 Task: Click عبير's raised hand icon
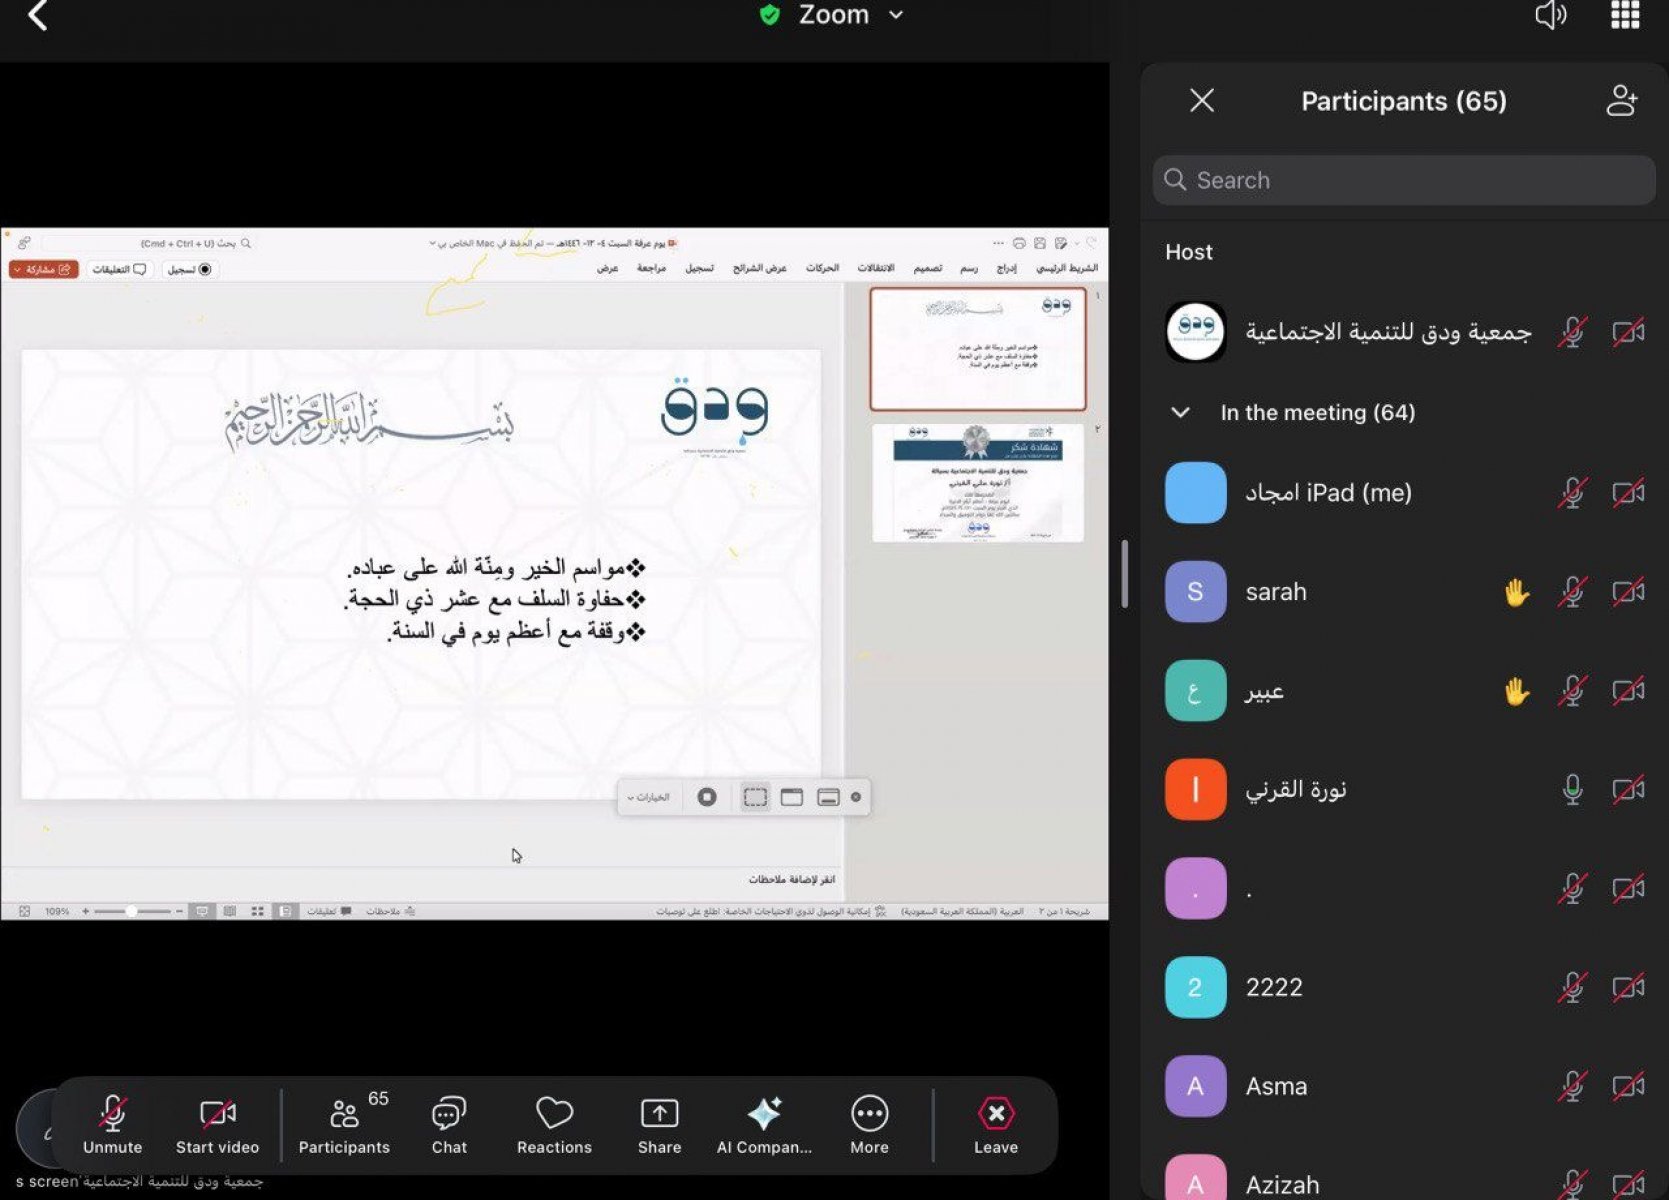[x=1517, y=691]
